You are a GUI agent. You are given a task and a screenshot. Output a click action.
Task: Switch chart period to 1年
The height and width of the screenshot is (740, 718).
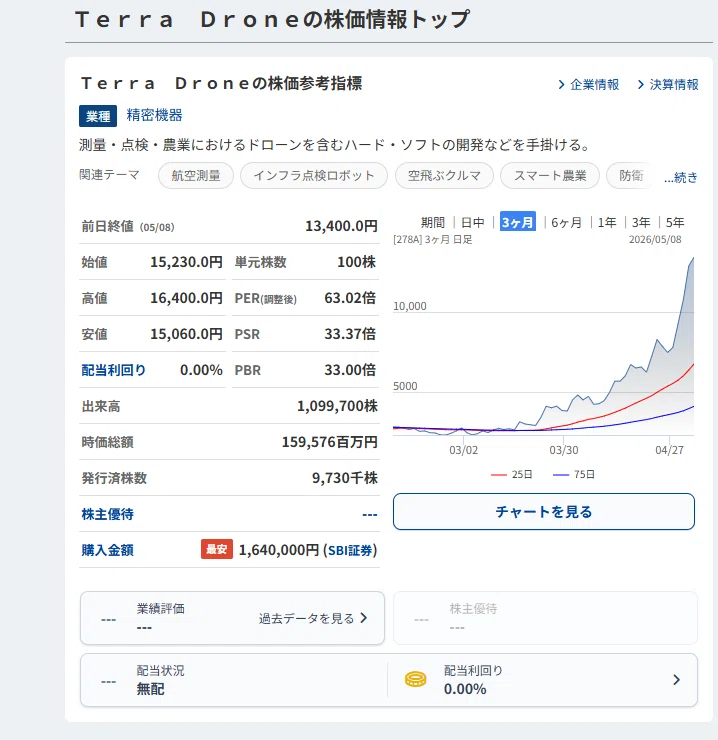click(x=607, y=222)
